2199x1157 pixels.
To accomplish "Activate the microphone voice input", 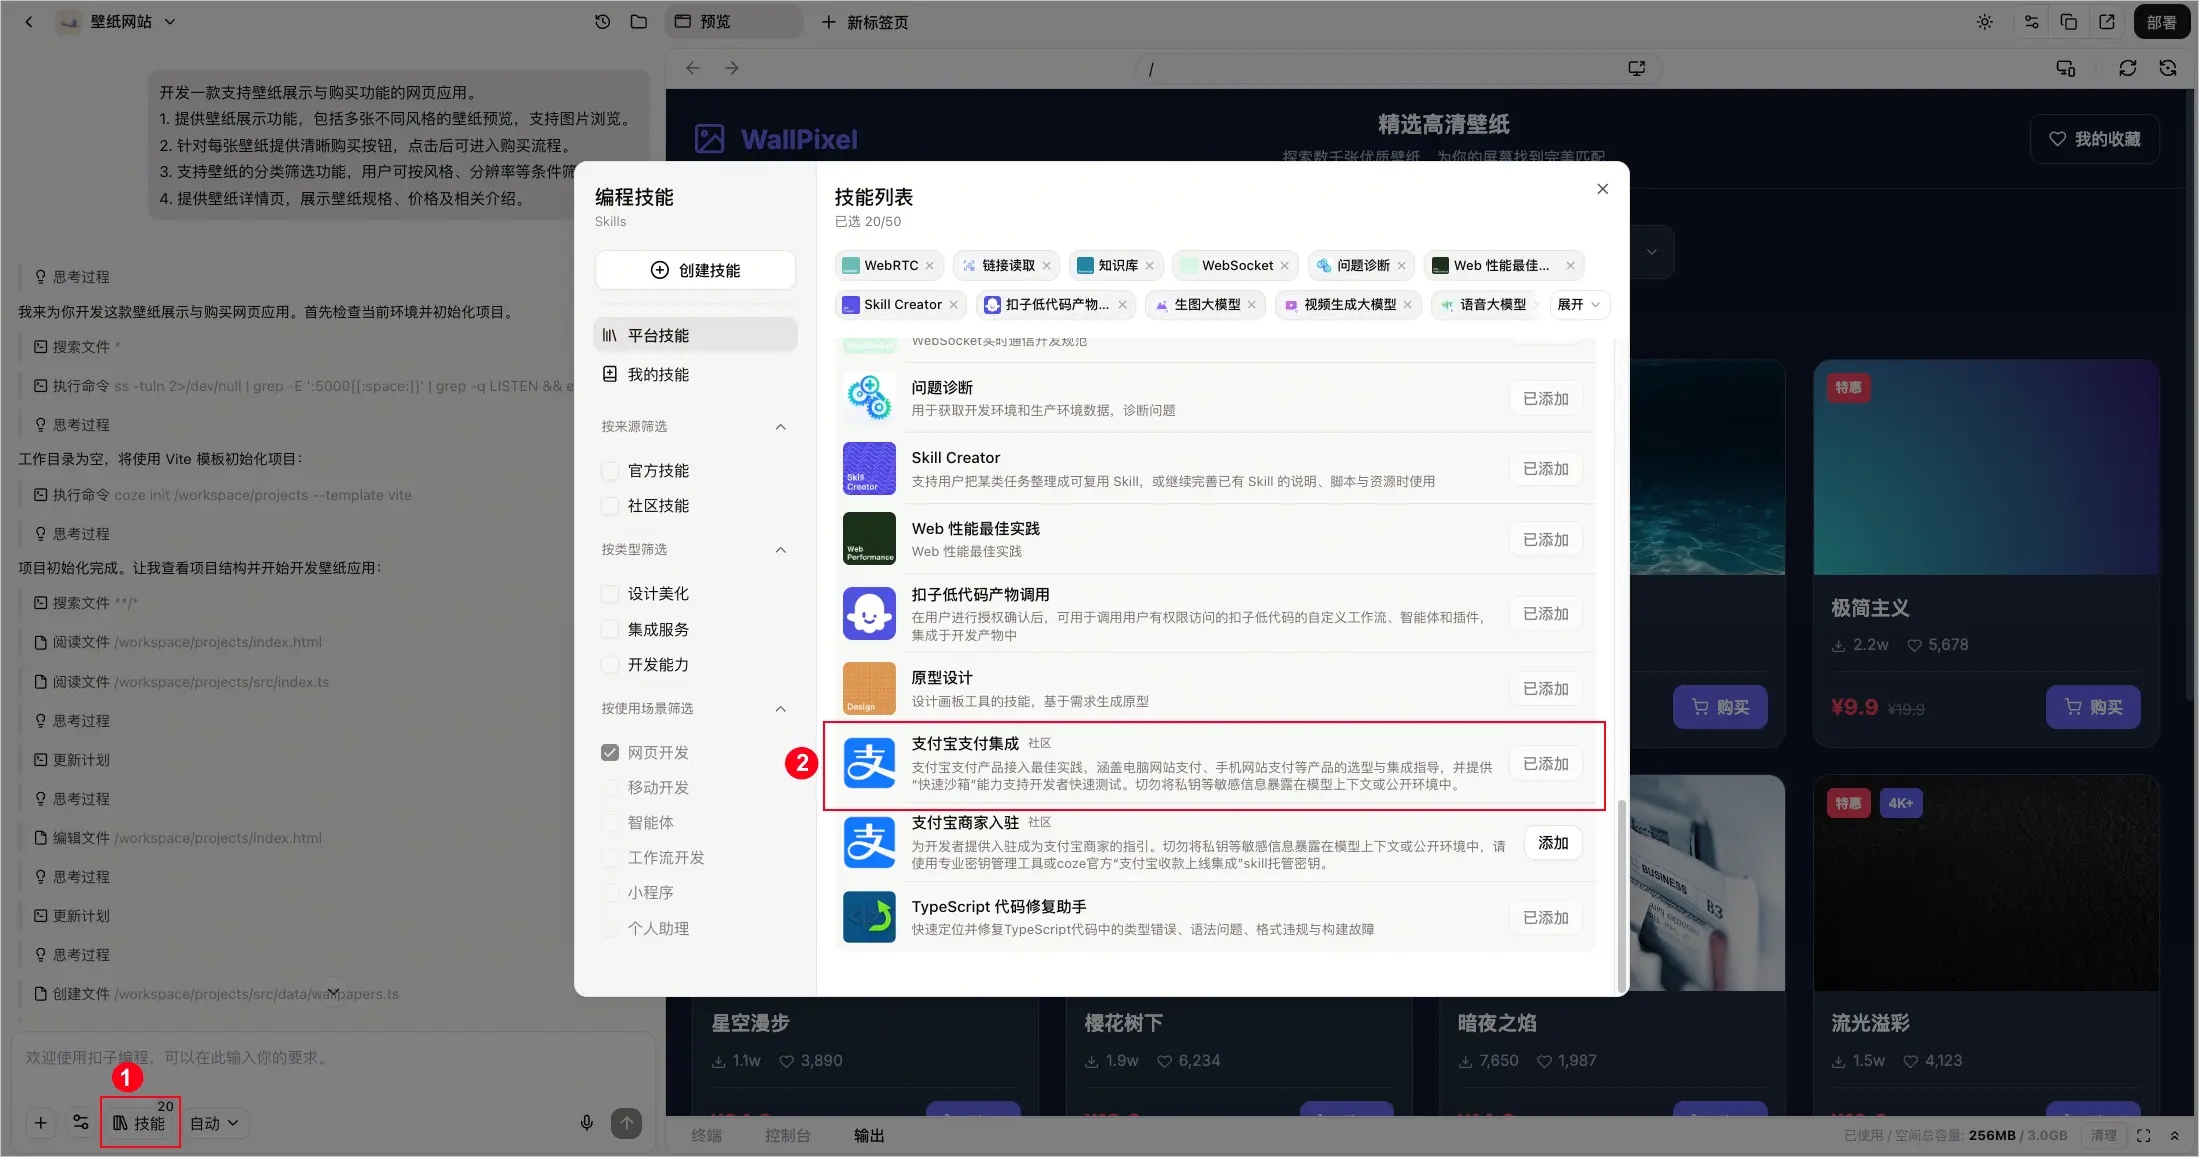I will coord(587,1123).
